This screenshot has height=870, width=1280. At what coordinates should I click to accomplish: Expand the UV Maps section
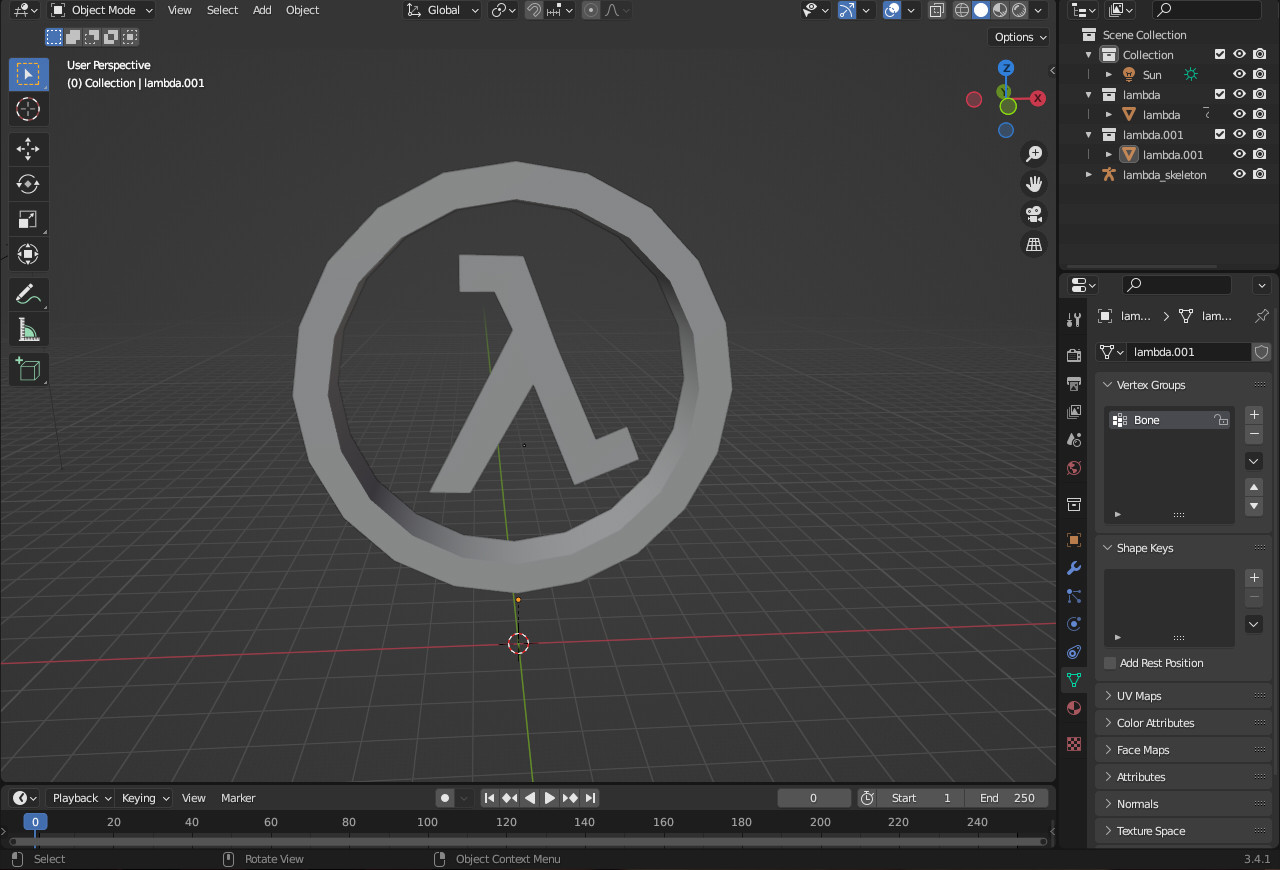coord(1140,695)
